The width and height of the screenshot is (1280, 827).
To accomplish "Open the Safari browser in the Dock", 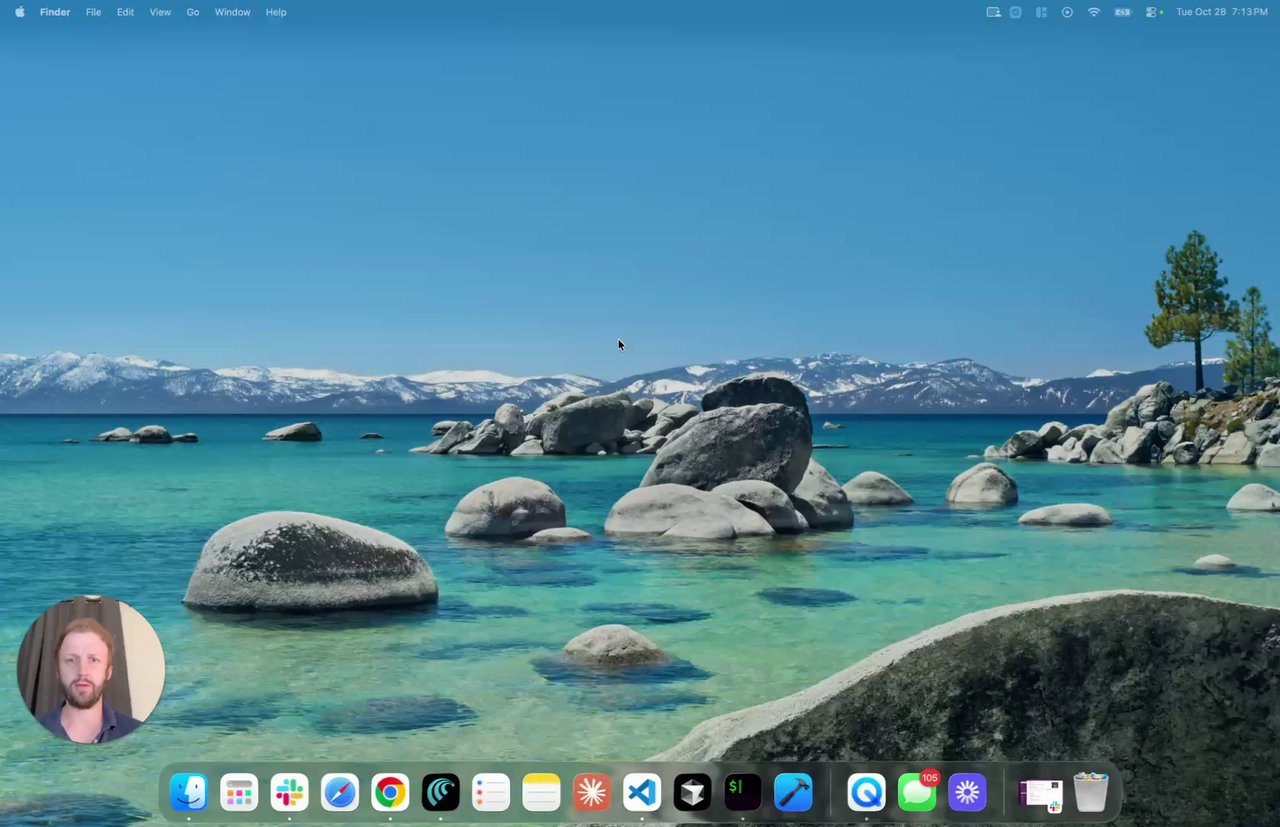I will point(340,793).
